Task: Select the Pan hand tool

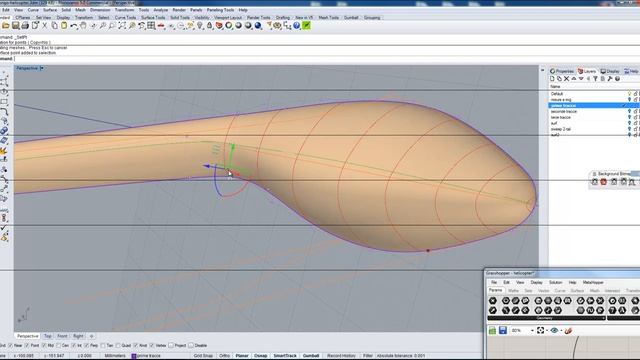Action: 83,26
